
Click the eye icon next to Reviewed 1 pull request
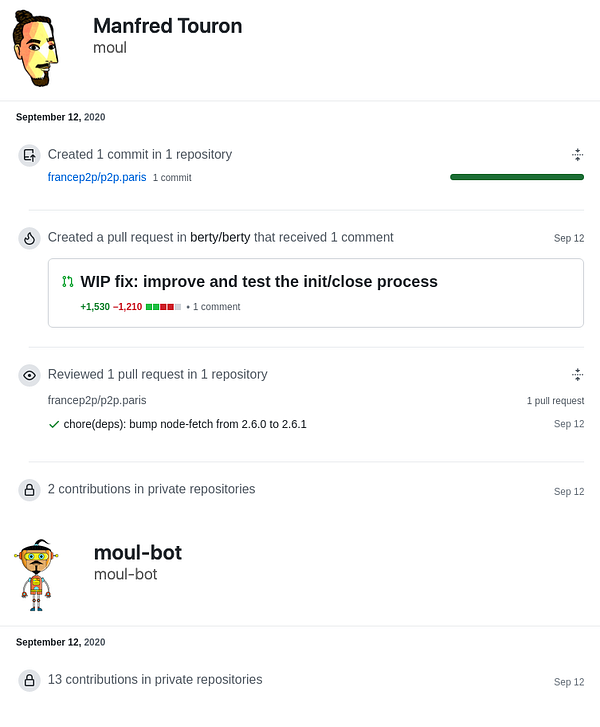(29, 375)
